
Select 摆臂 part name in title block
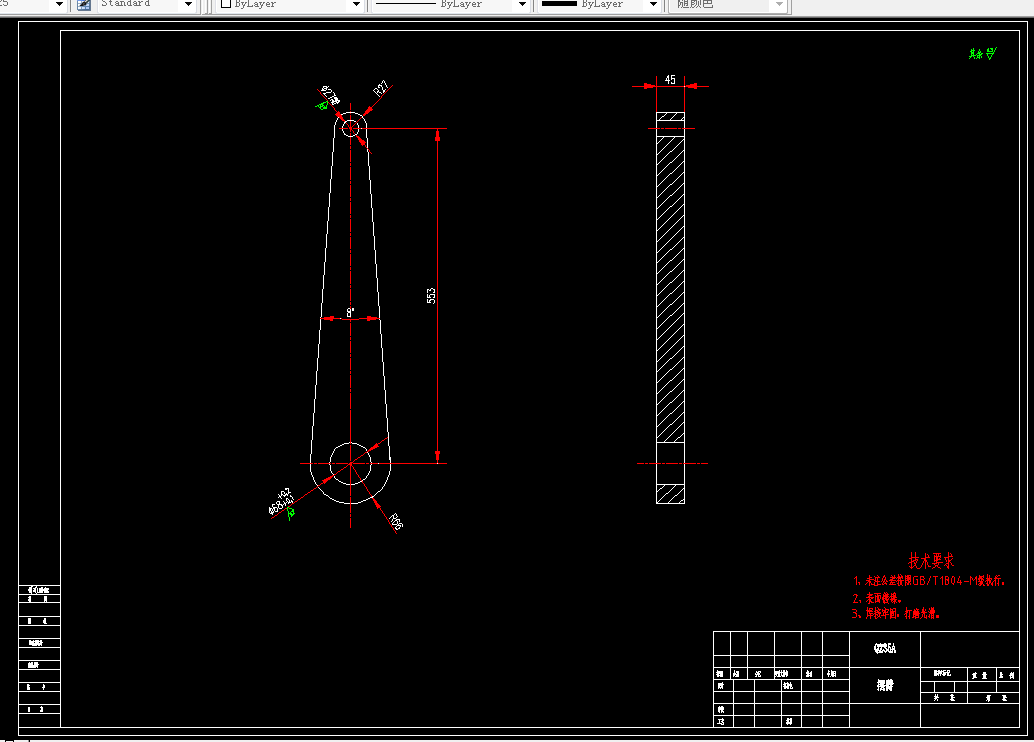point(884,685)
